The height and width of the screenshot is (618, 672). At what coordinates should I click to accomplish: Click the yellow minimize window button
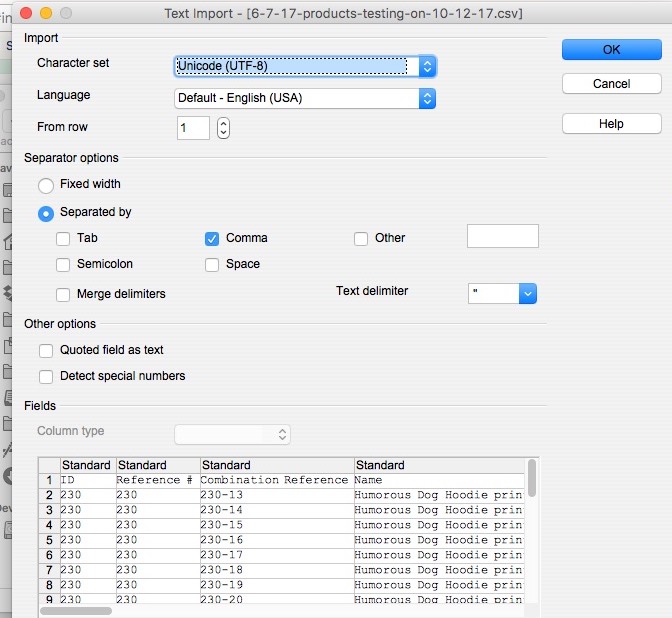(x=46, y=13)
